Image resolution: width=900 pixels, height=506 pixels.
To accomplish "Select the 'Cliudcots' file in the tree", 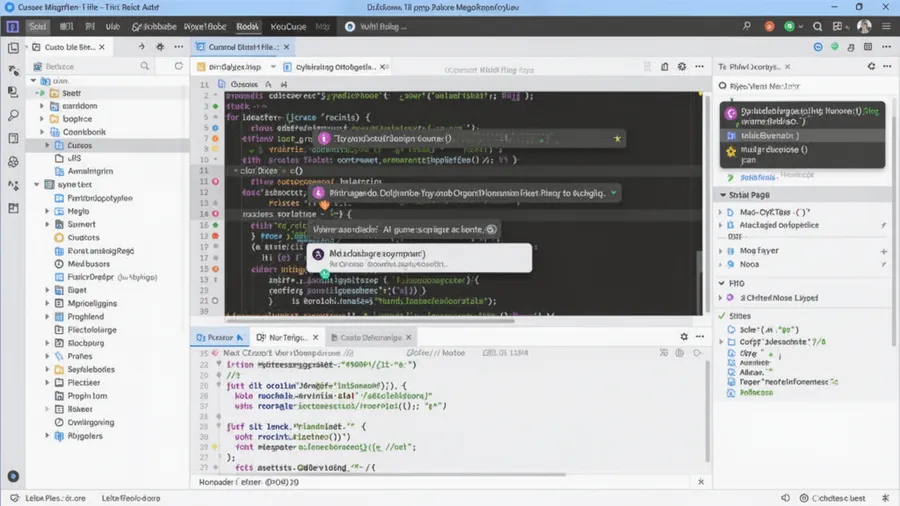I will pyautogui.click(x=83, y=238).
